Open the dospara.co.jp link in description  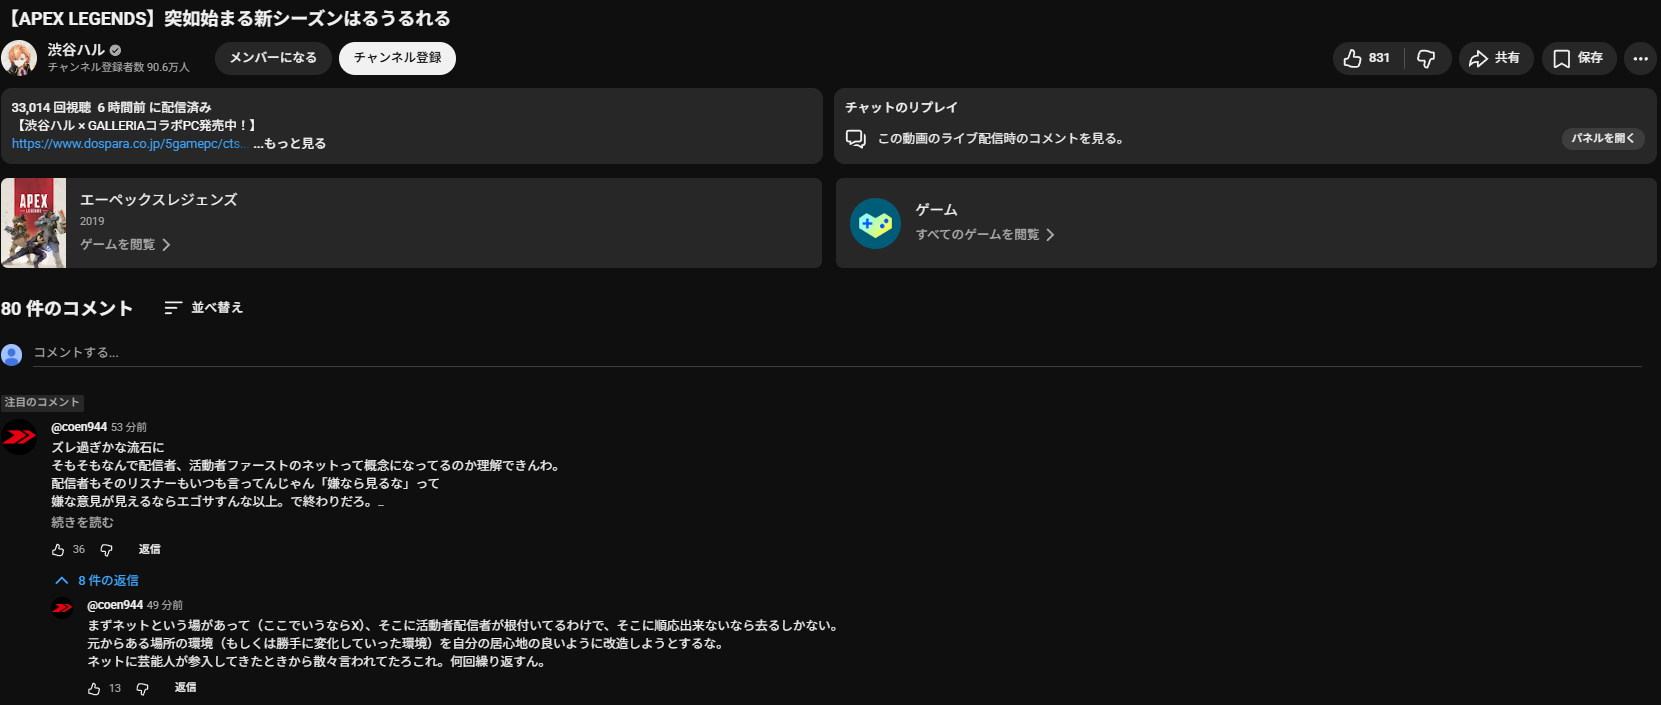tap(126, 144)
